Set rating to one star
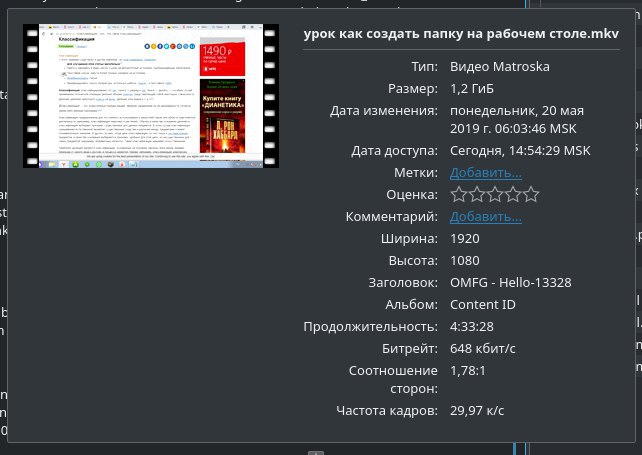The width and height of the screenshot is (642, 455). coord(459,195)
